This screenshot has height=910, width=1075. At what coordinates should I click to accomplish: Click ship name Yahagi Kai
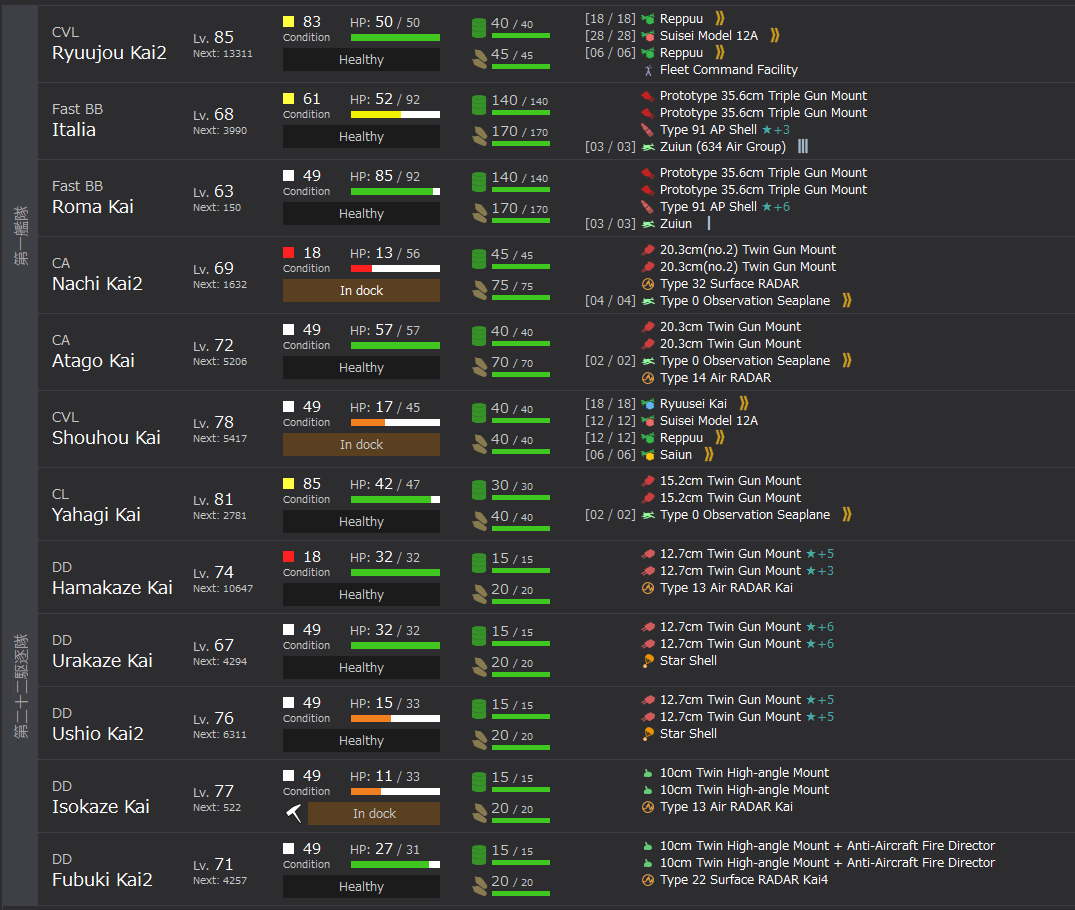[x=96, y=514]
